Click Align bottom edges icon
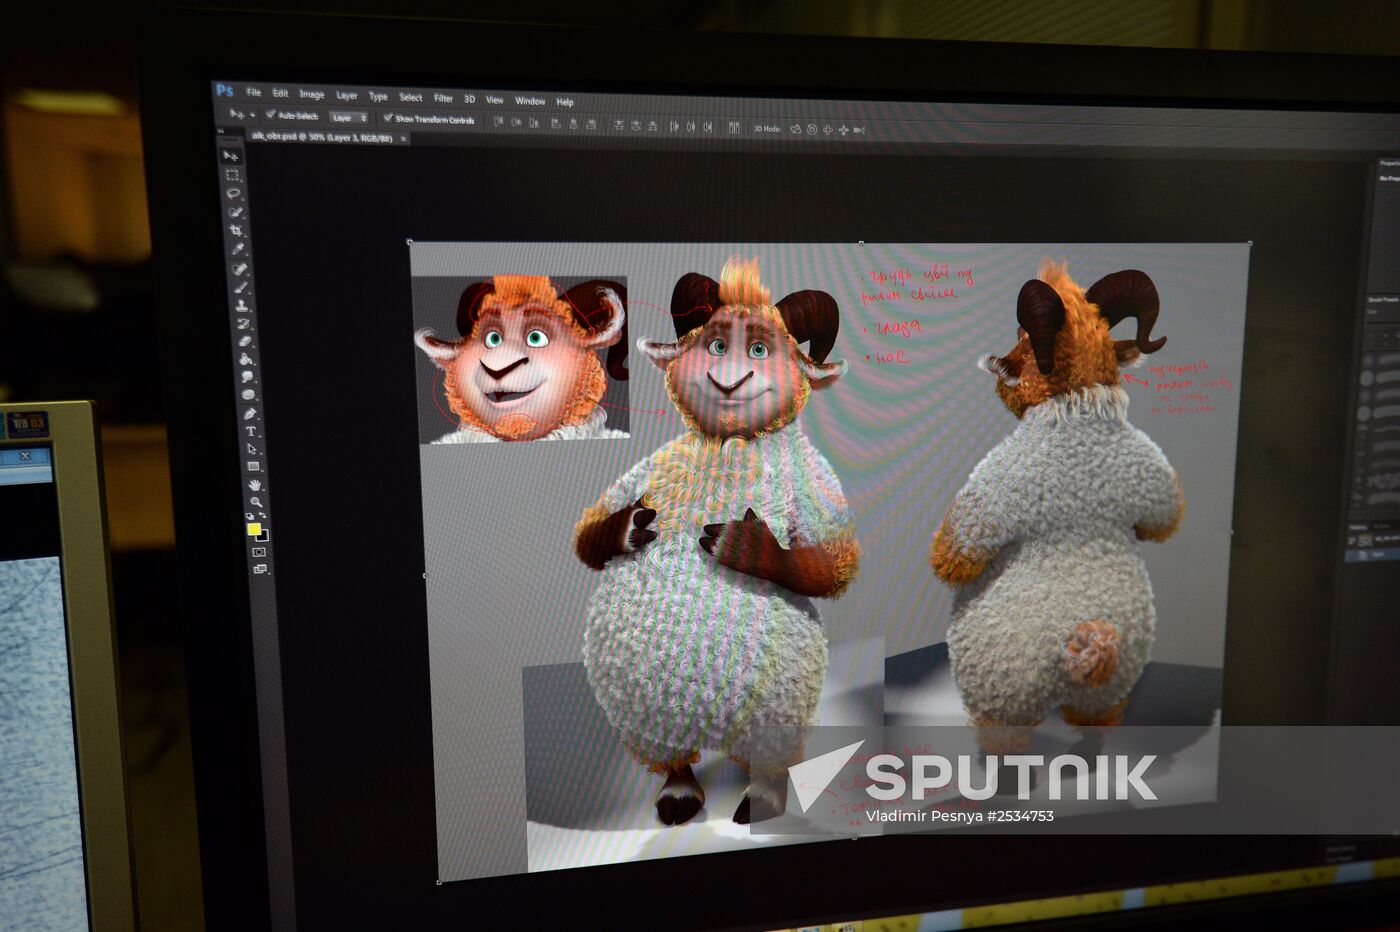 [534, 124]
